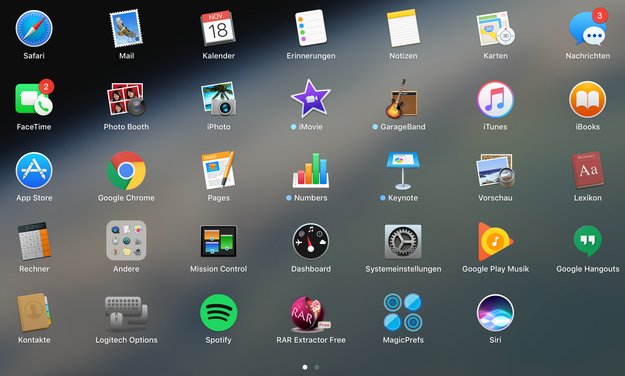The image size is (625, 376).
Task: Click the red badge on Nachrichten
Action: (599, 16)
